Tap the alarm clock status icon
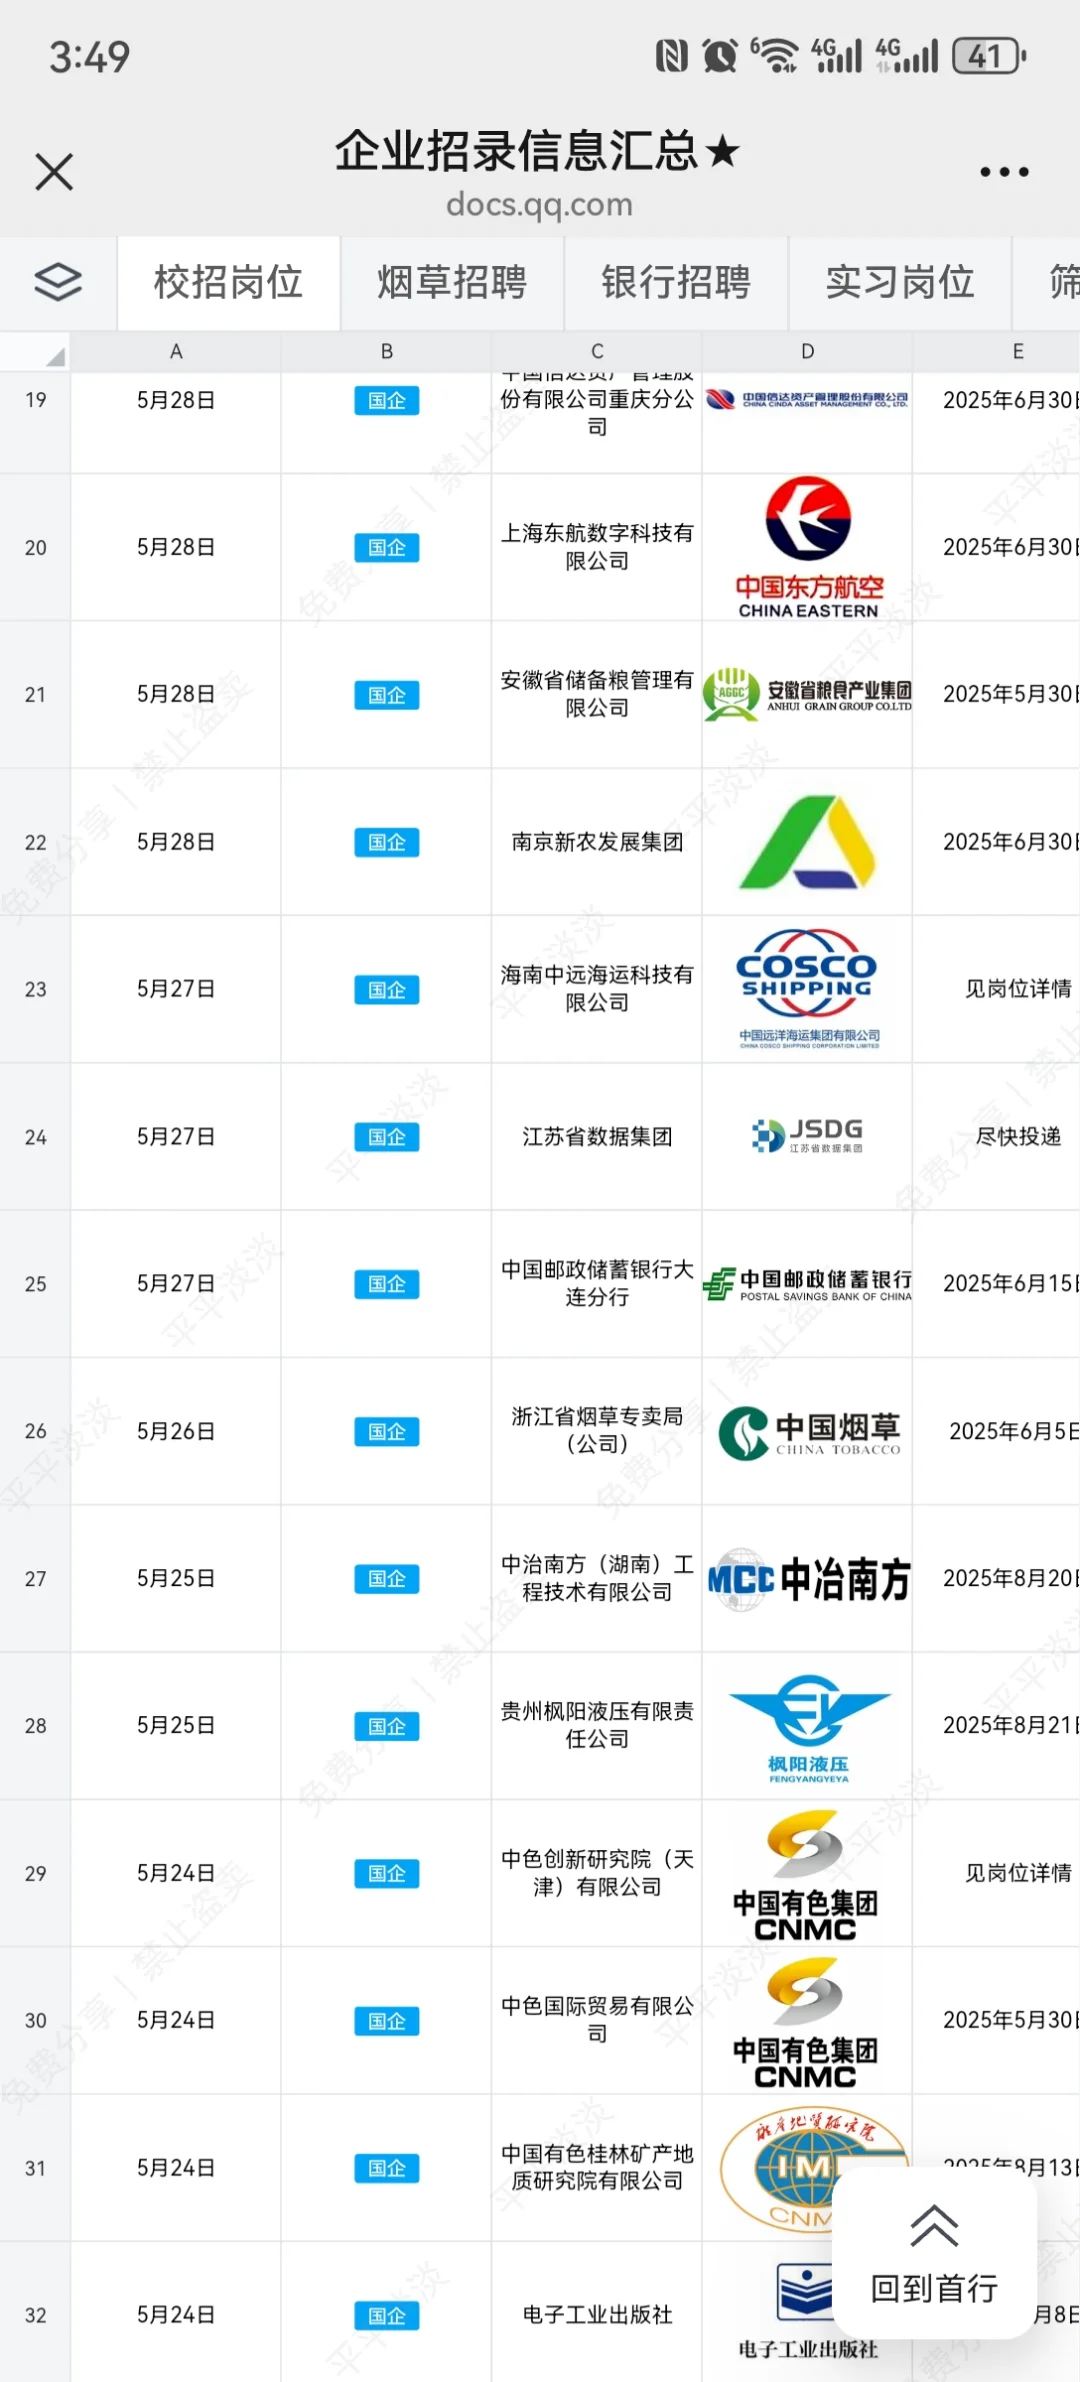This screenshot has height=2382, width=1080. pyautogui.click(x=720, y=56)
